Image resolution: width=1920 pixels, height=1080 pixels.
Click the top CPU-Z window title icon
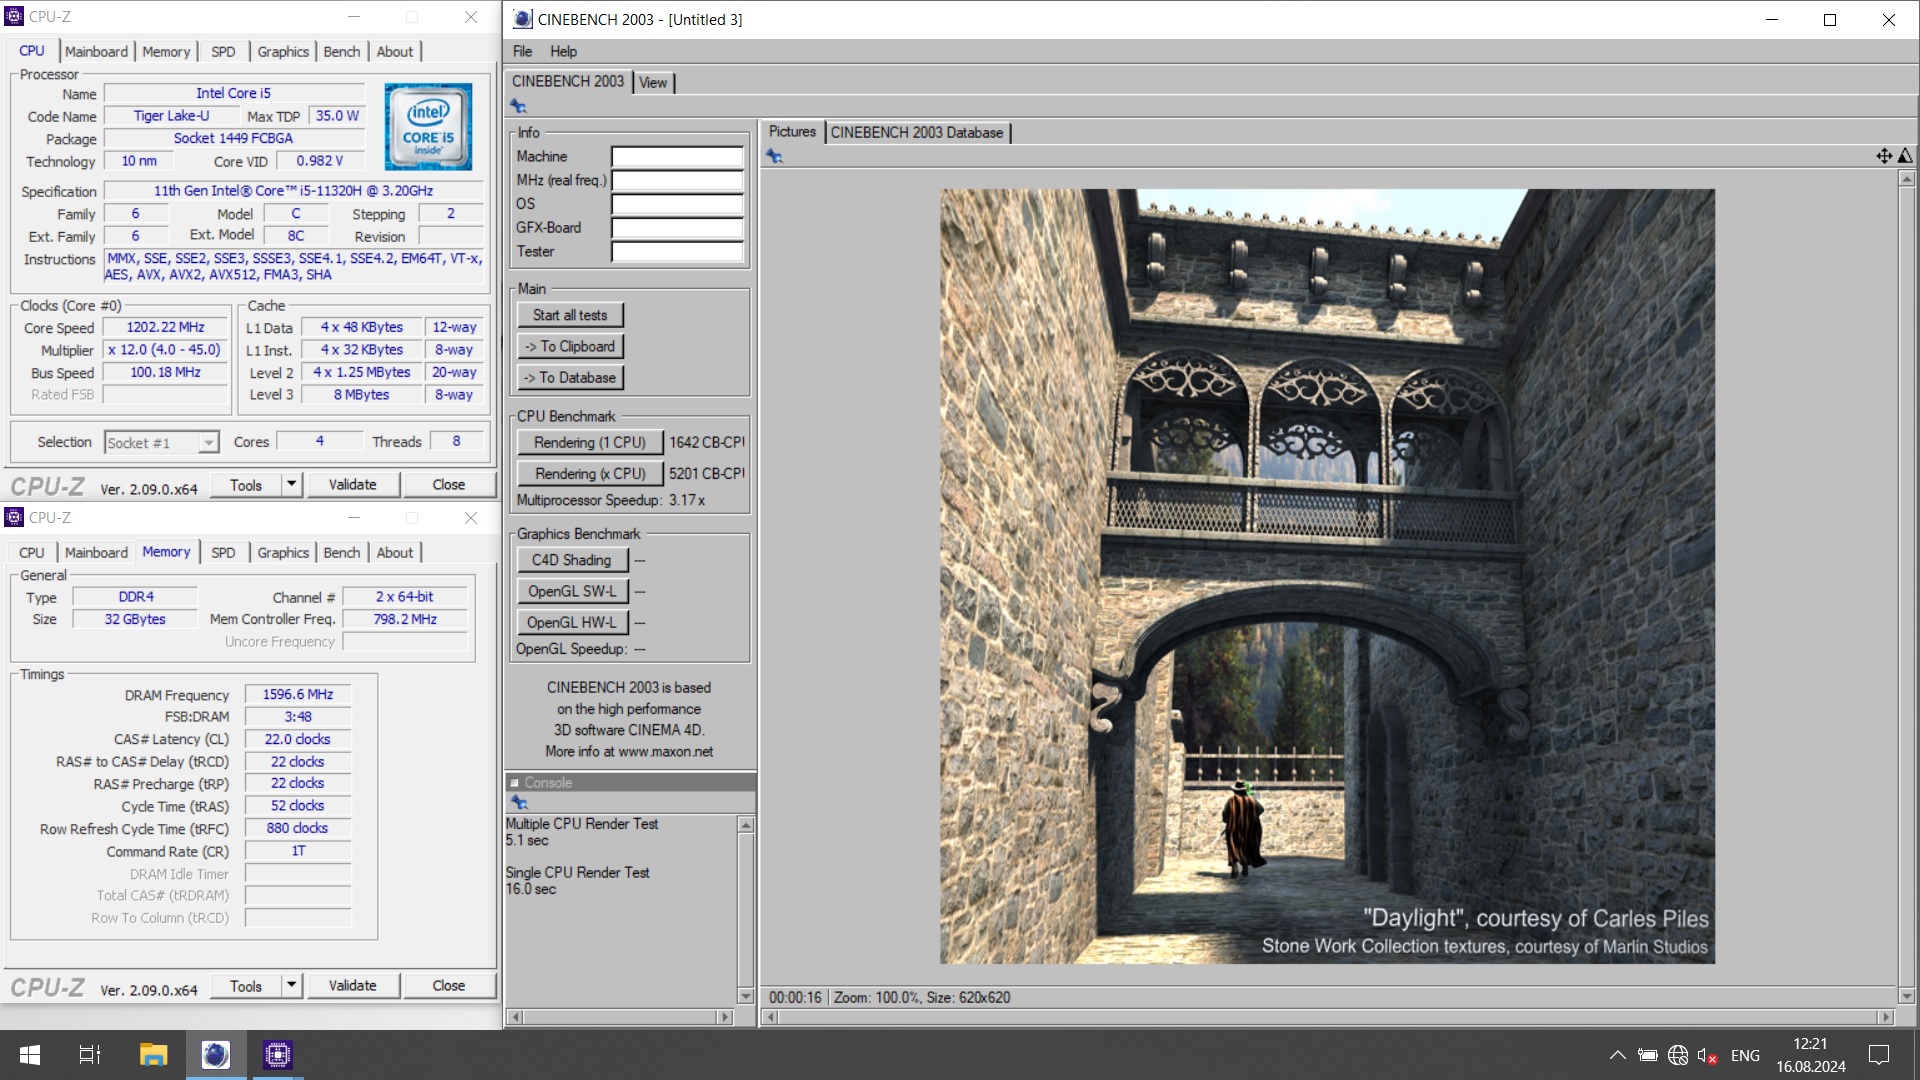tap(14, 16)
